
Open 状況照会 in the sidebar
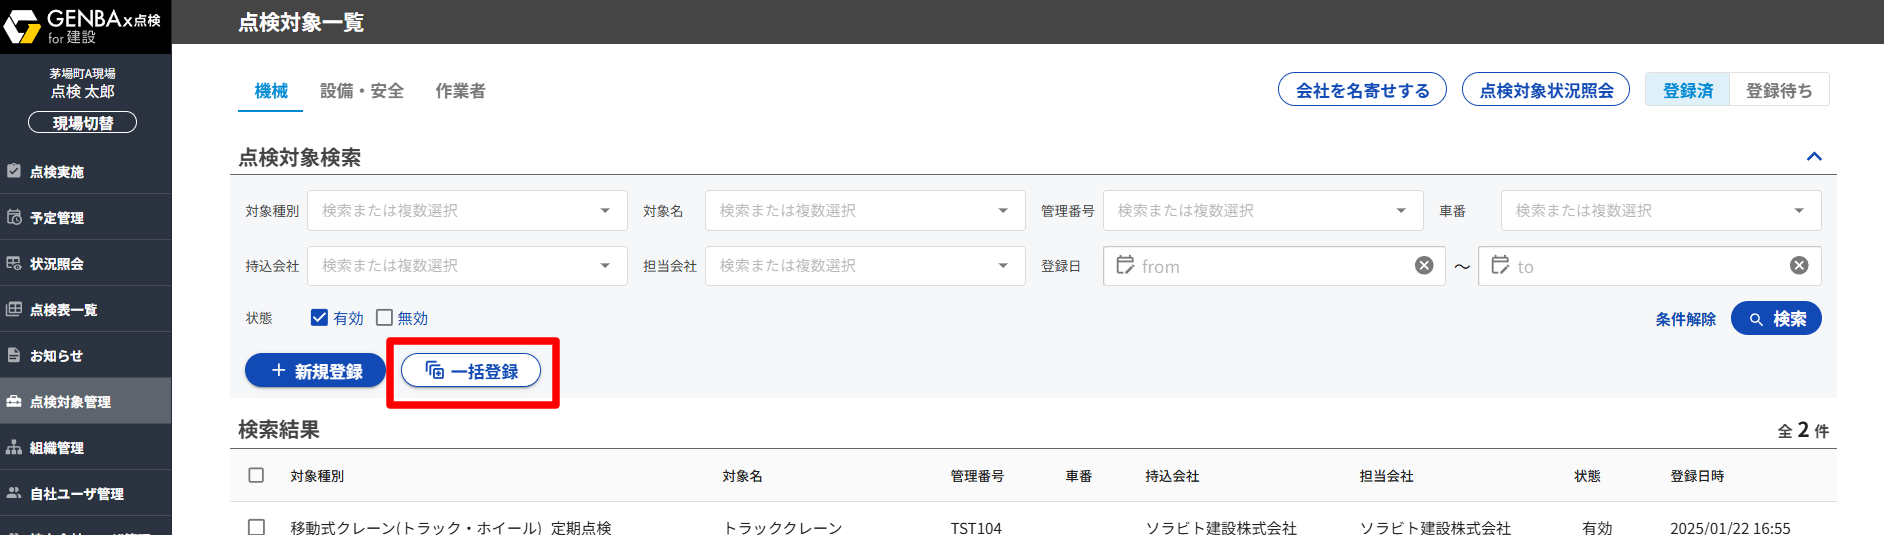pos(56,264)
